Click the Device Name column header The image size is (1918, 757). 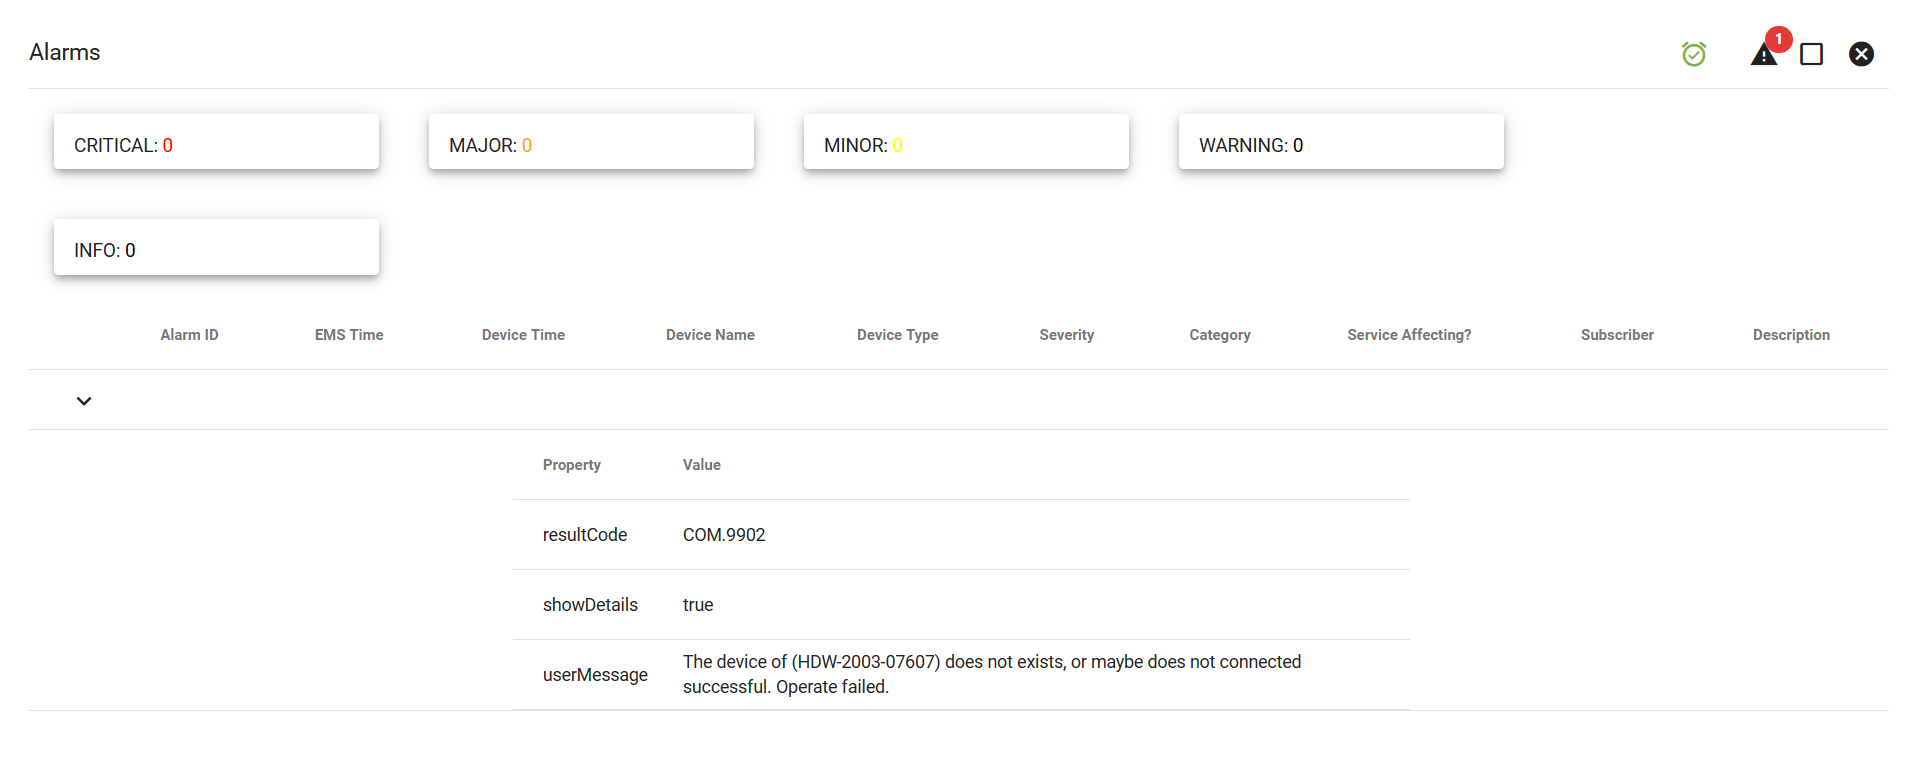[710, 335]
